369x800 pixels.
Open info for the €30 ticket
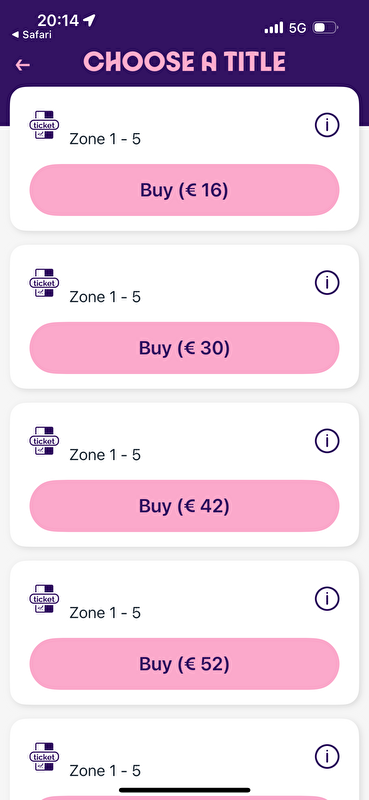point(327,282)
